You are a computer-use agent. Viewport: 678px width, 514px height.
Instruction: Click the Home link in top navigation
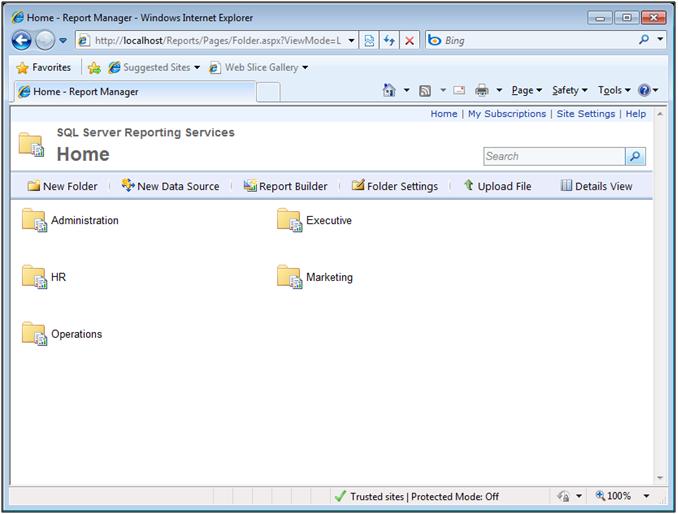click(444, 114)
